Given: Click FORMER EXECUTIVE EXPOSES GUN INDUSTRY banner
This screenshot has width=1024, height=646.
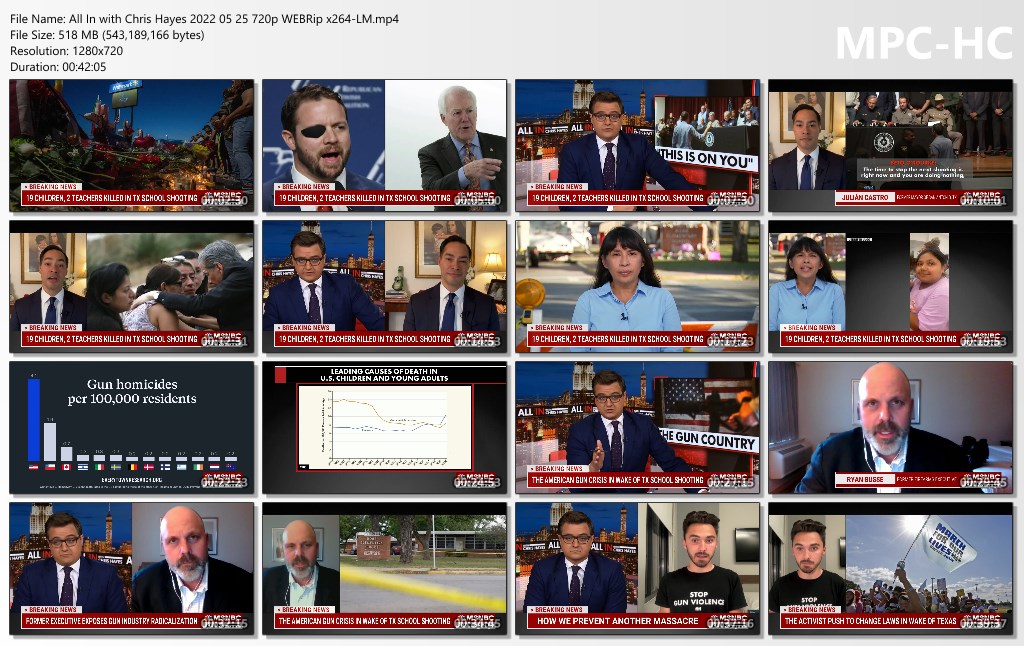Looking at the screenshot, I should 112,621.
